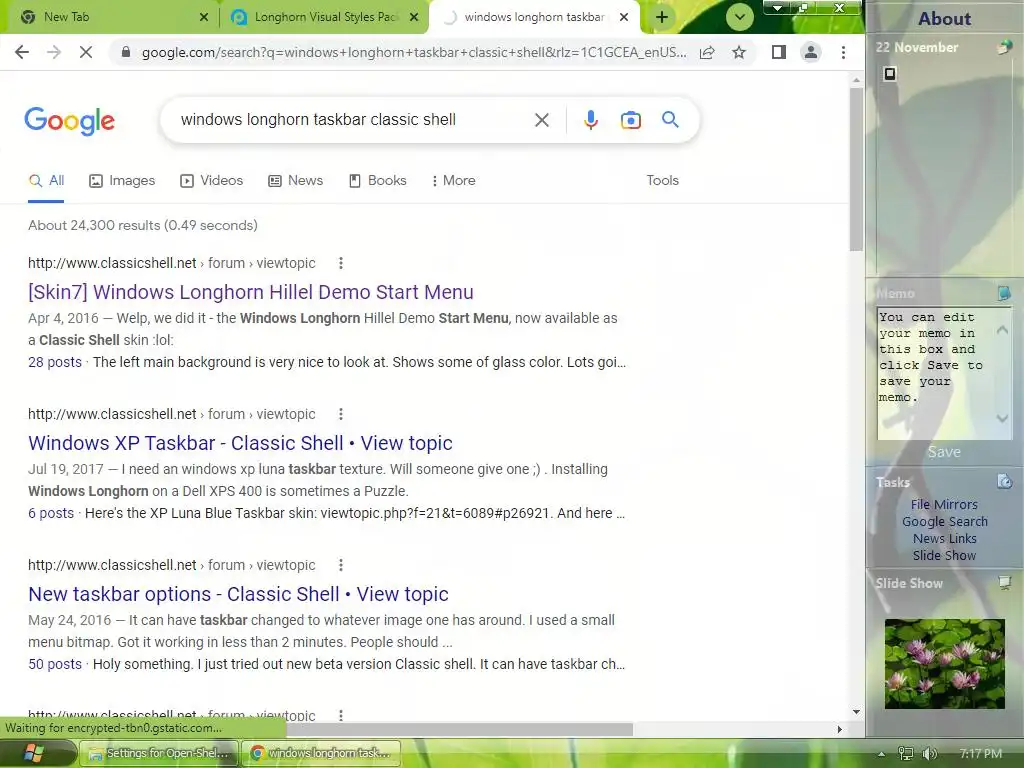
Task: Submit search with magnifier icon
Action: tap(670, 120)
